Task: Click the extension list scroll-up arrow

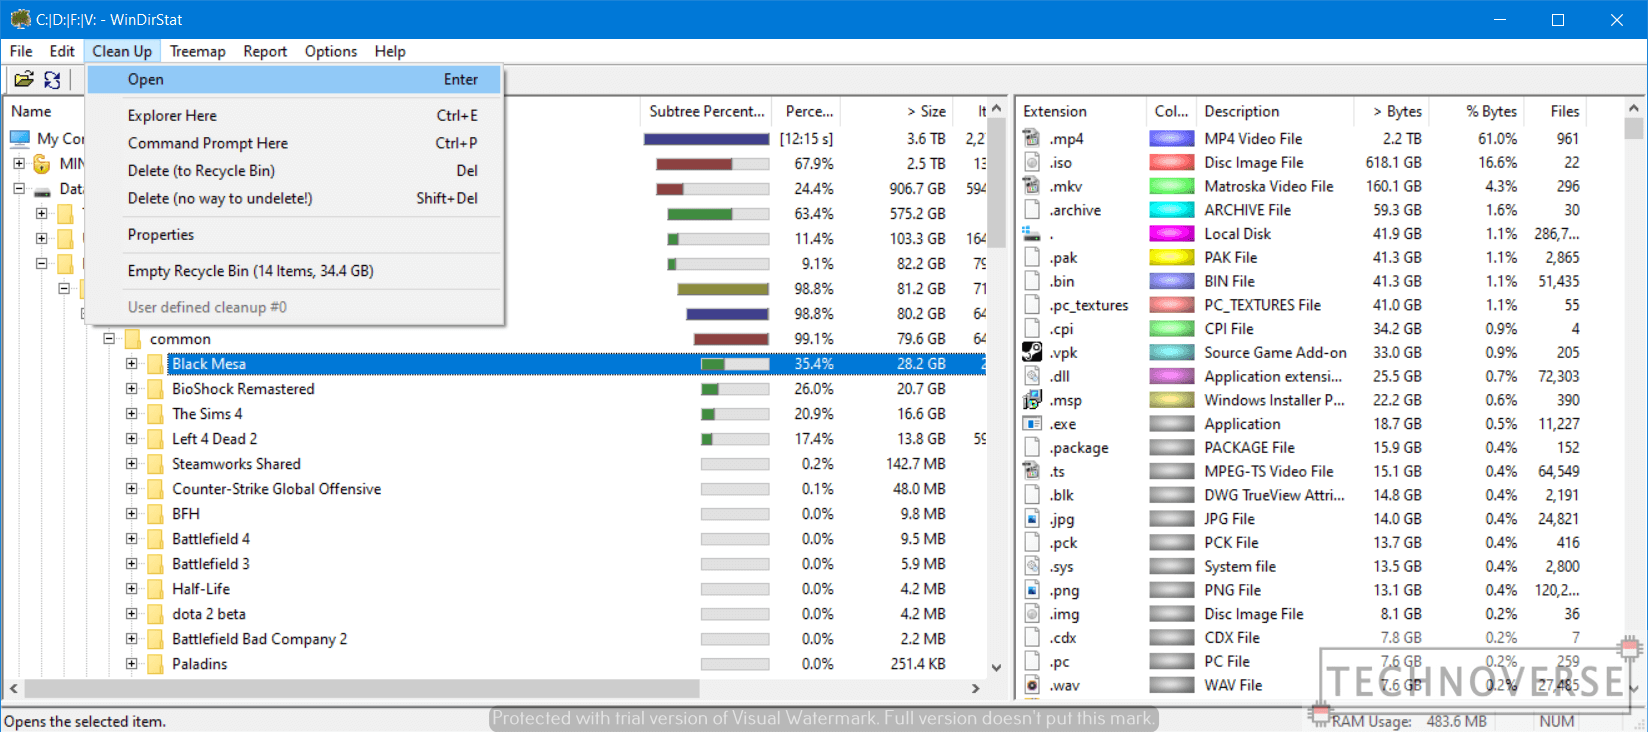Action: pos(1634,108)
